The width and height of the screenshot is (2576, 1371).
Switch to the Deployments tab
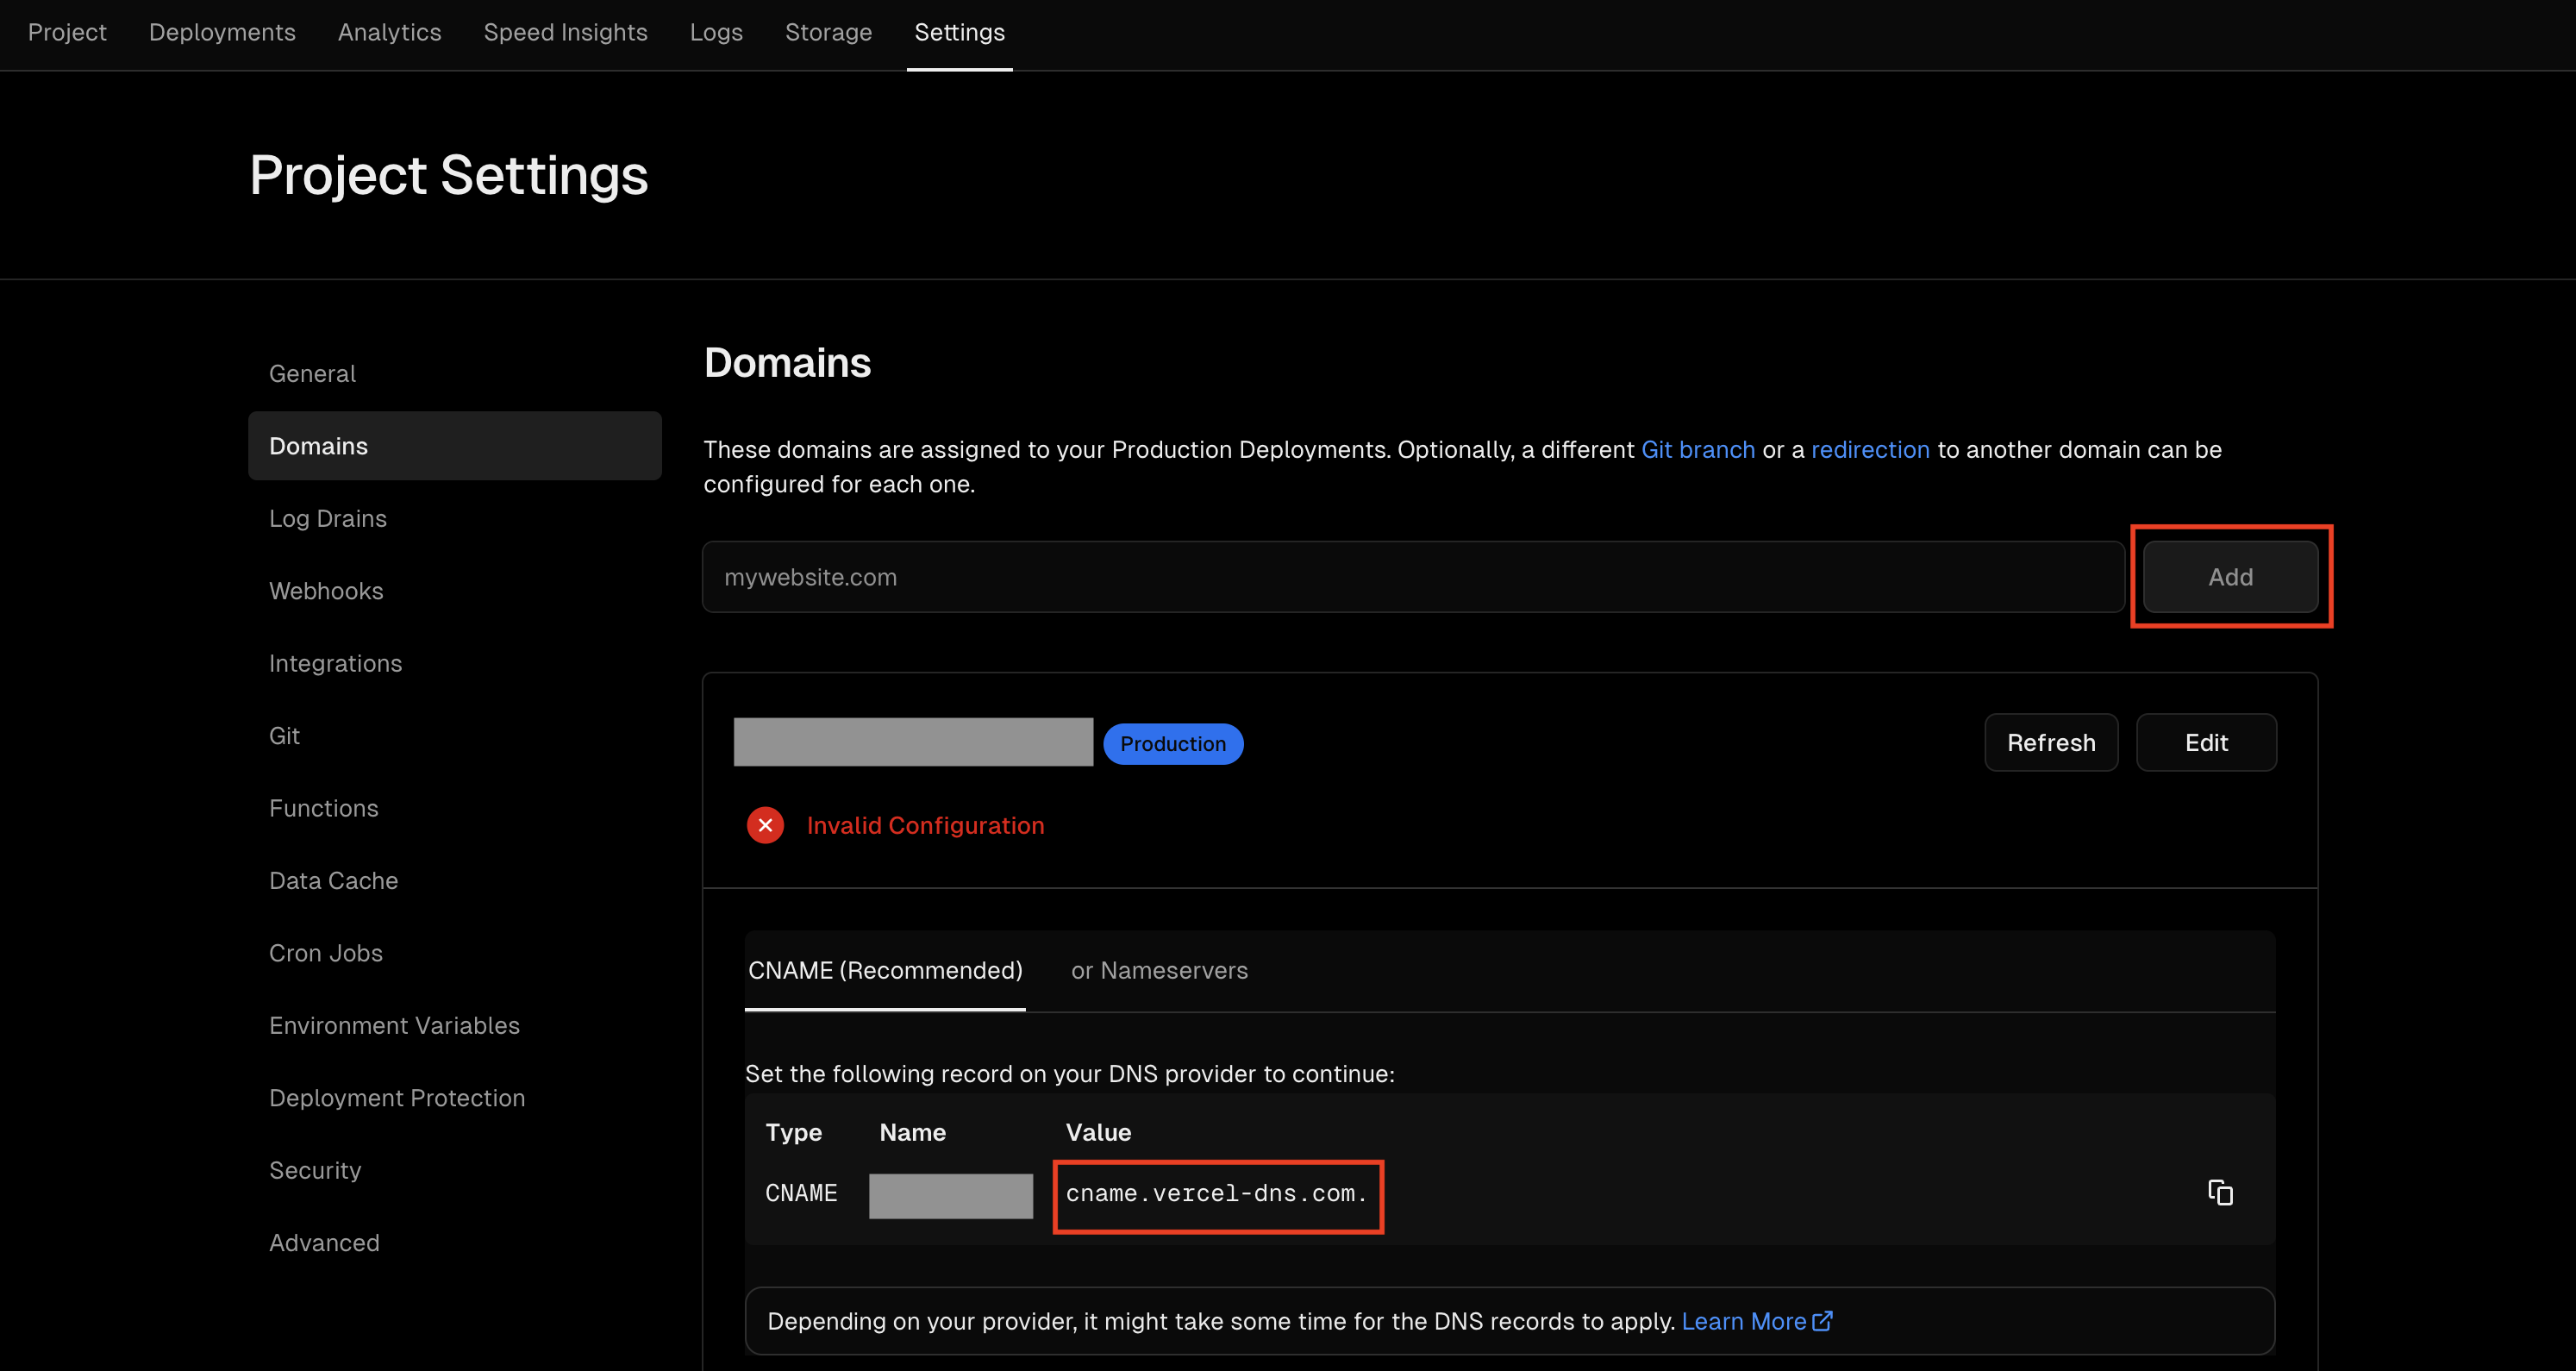click(x=222, y=32)
